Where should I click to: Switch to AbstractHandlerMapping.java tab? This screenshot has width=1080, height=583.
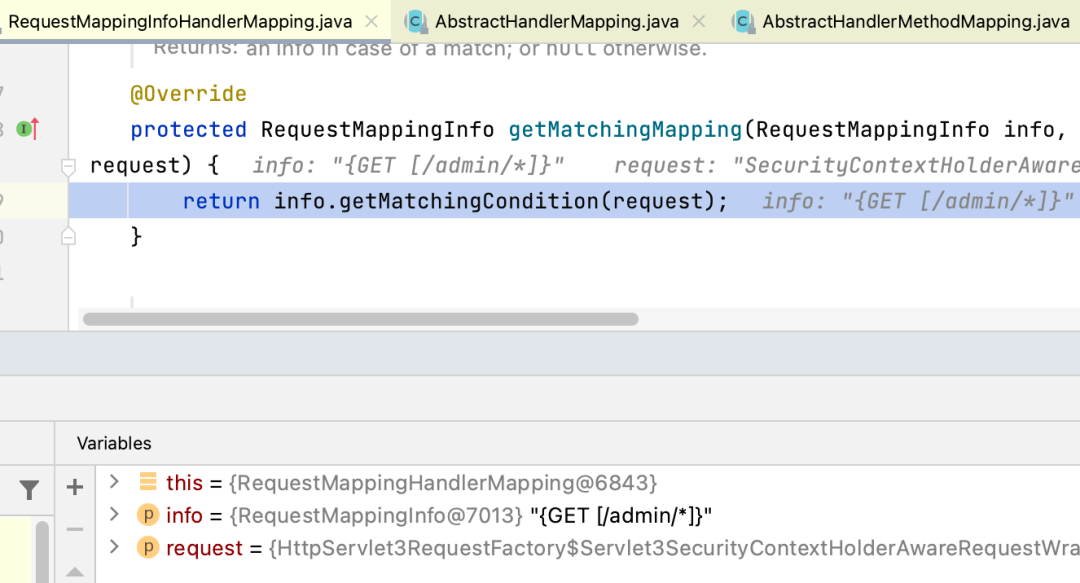(556, 21)
